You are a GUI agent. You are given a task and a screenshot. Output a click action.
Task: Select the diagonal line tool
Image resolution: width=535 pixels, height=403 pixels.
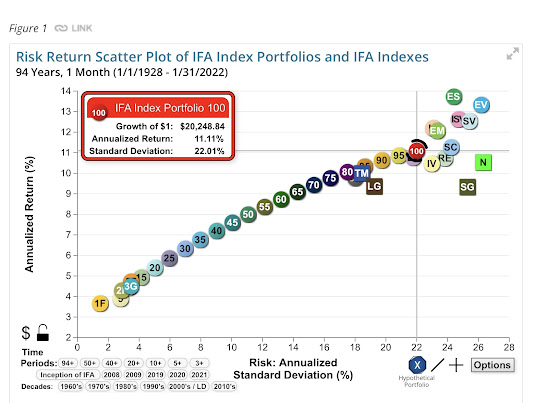[x=437, y=365]
